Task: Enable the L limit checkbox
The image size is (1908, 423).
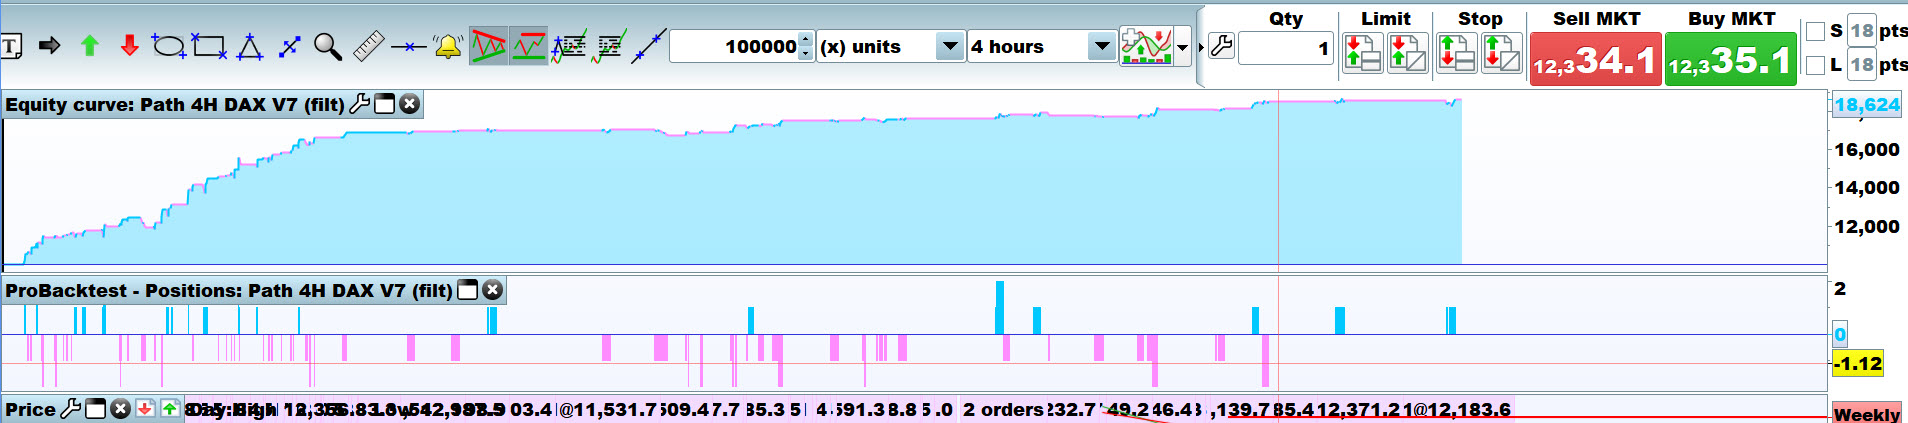Action: [1816, 66]
